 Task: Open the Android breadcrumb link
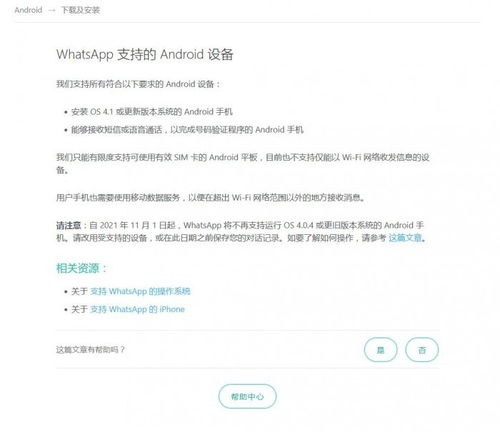[x=28, y=10]
